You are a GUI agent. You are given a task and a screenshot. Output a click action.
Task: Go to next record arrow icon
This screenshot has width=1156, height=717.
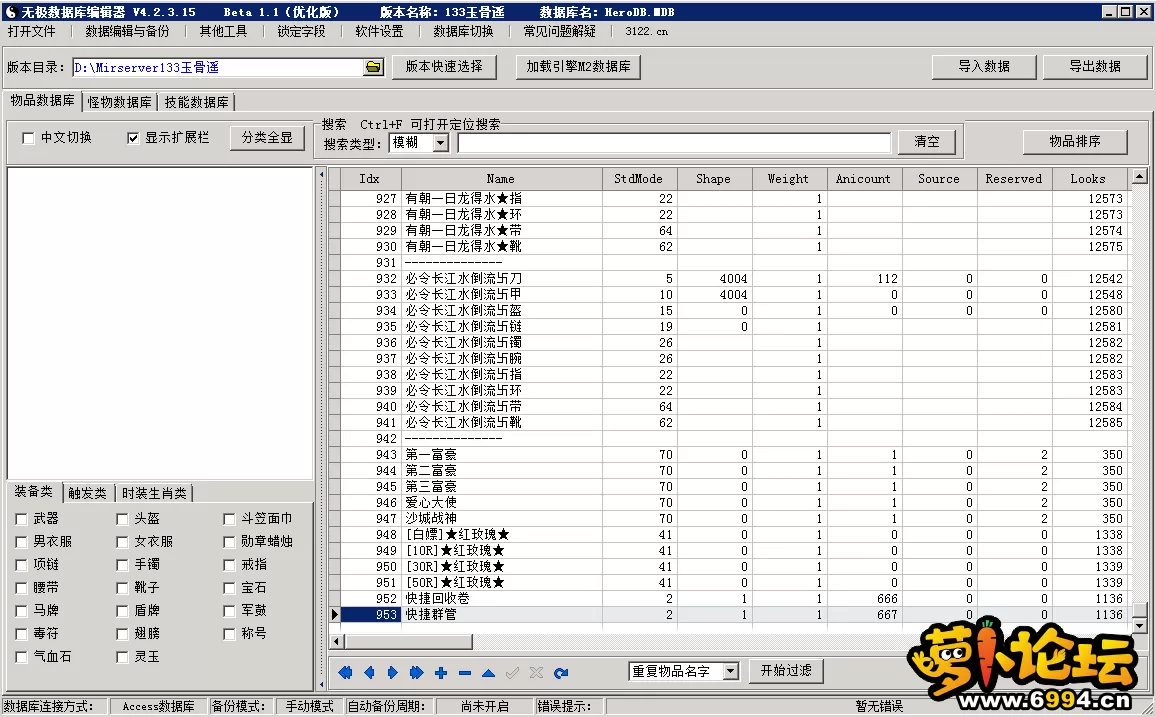click(x=393, y=672)
